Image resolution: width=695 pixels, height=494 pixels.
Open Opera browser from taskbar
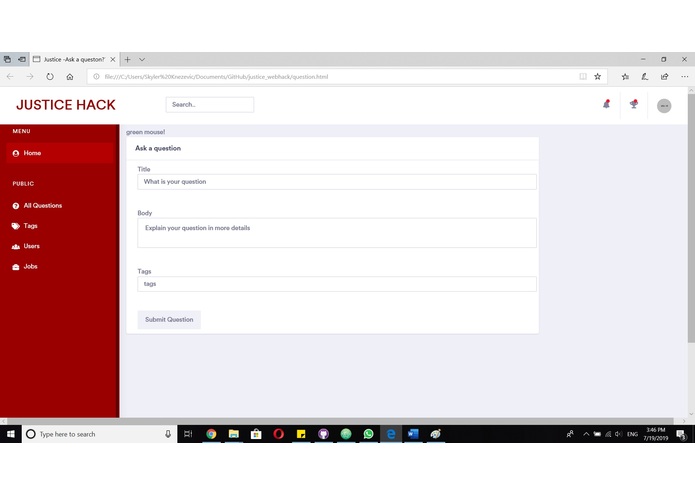[278, 434]
